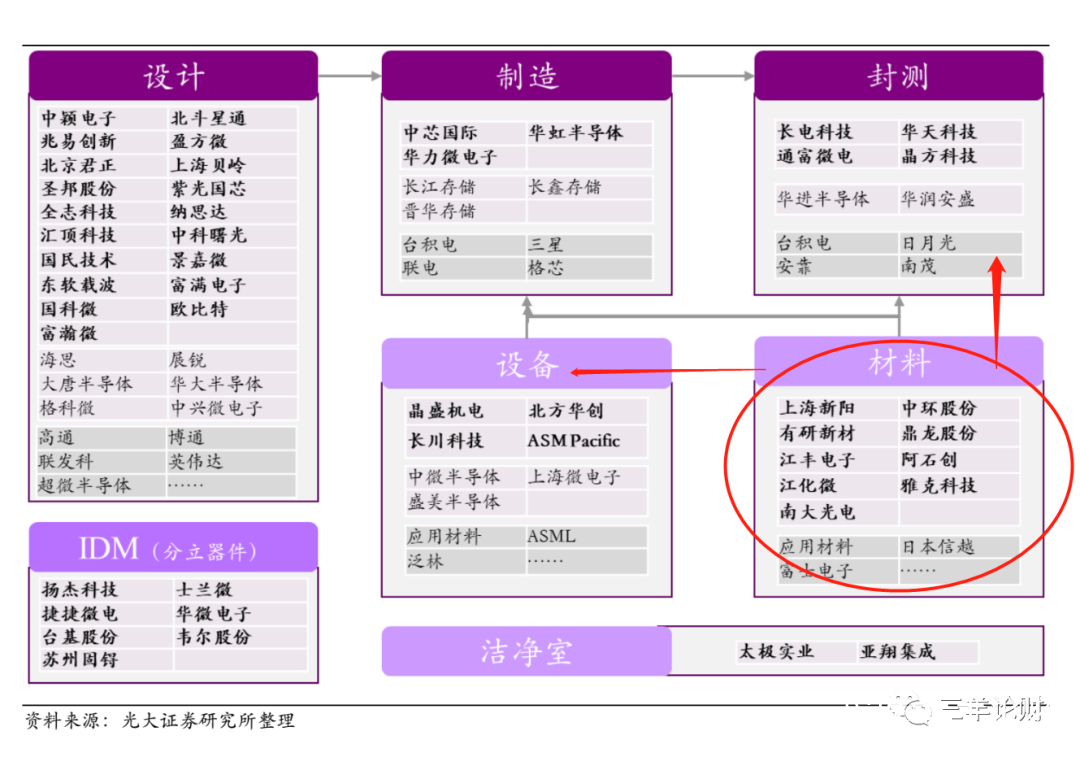Select the text 东软载波
Screen dimensions: 1080x757
(79, 284)
